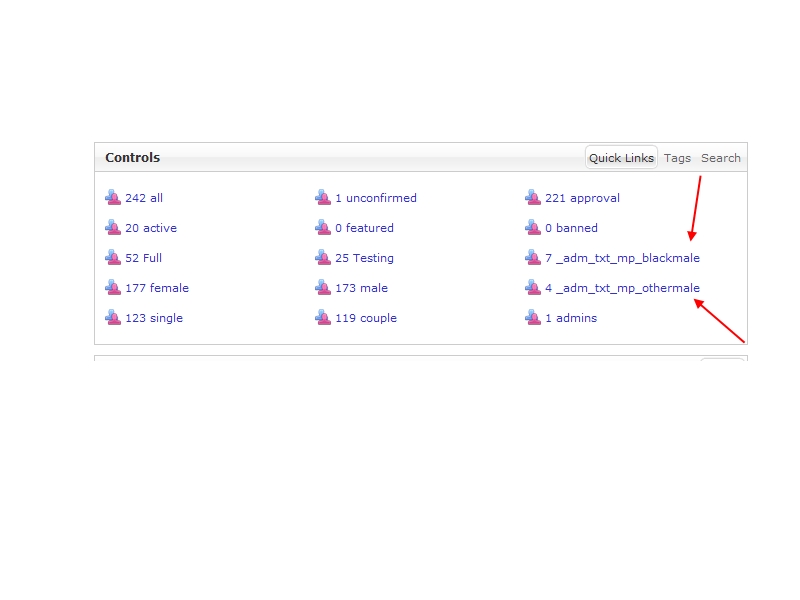Image resolution: width=800 pixels, height=600 pixels.
Task: Open the Search tab
Action: (x=720, y=158)
